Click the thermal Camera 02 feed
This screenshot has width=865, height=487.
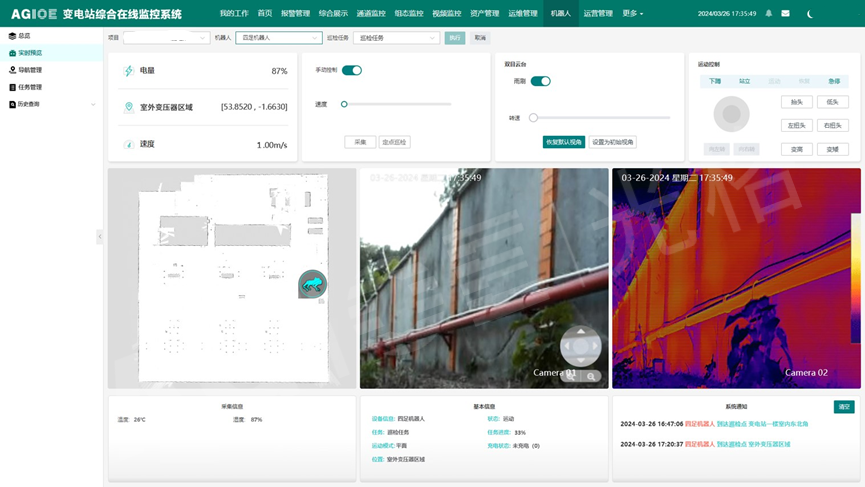click(x=736, y=278)
